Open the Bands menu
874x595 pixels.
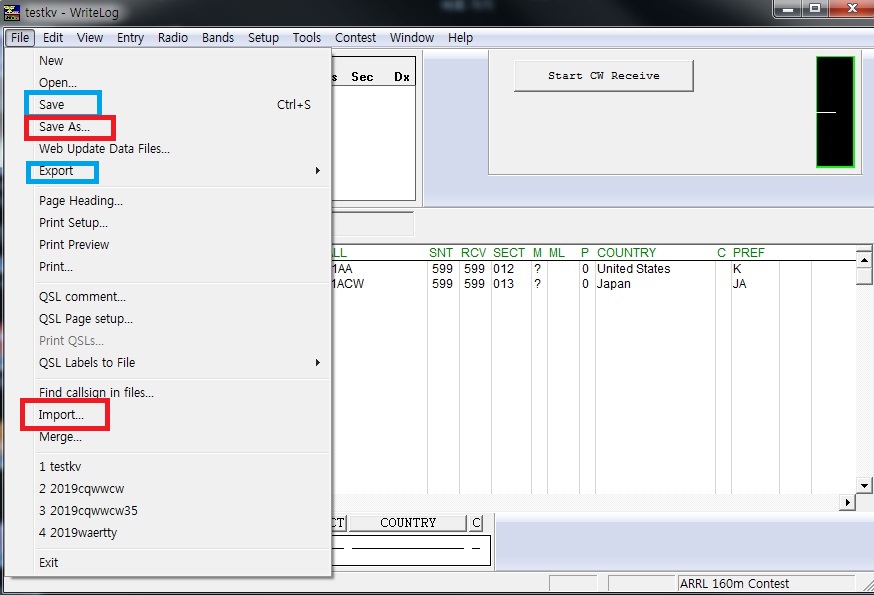coord(218,37)
